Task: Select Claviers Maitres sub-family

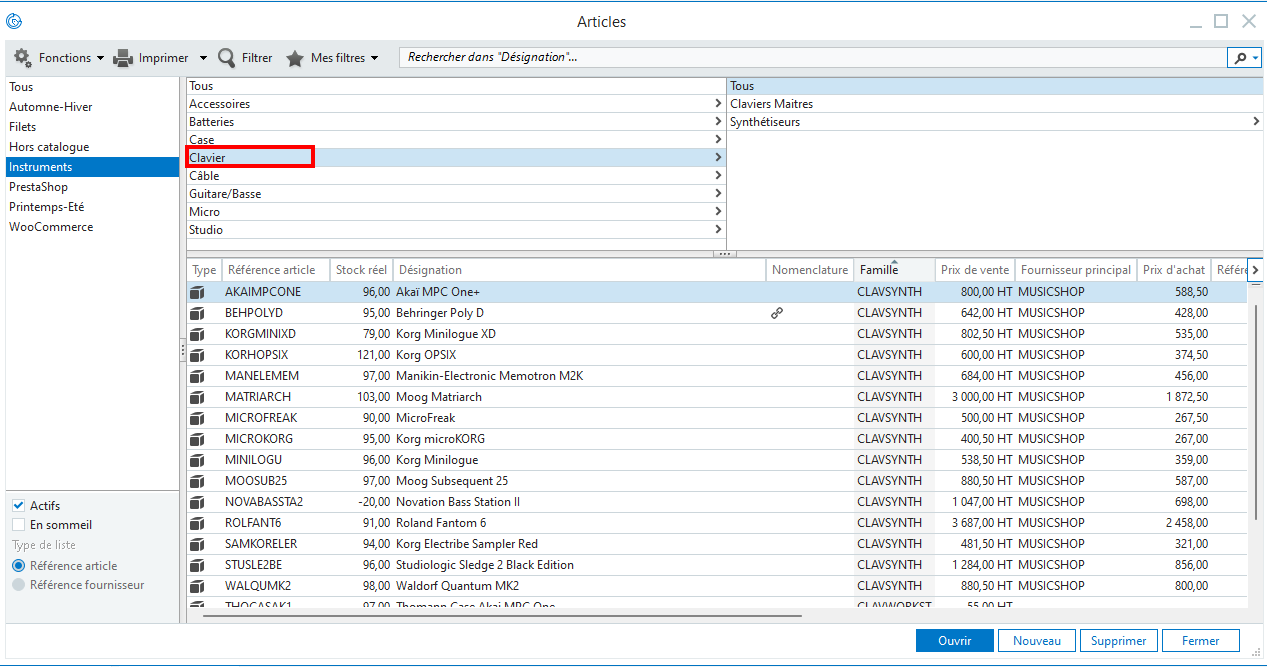Action: pos(995,104)
